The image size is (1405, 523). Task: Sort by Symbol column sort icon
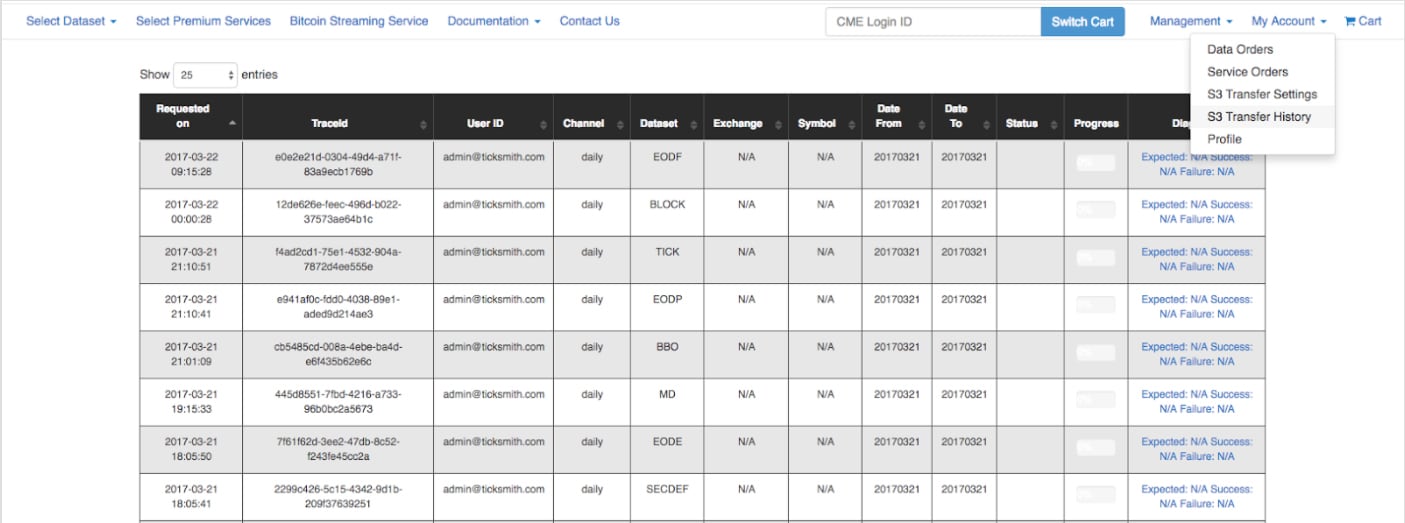pyautogui.click(x=851, y=124)
